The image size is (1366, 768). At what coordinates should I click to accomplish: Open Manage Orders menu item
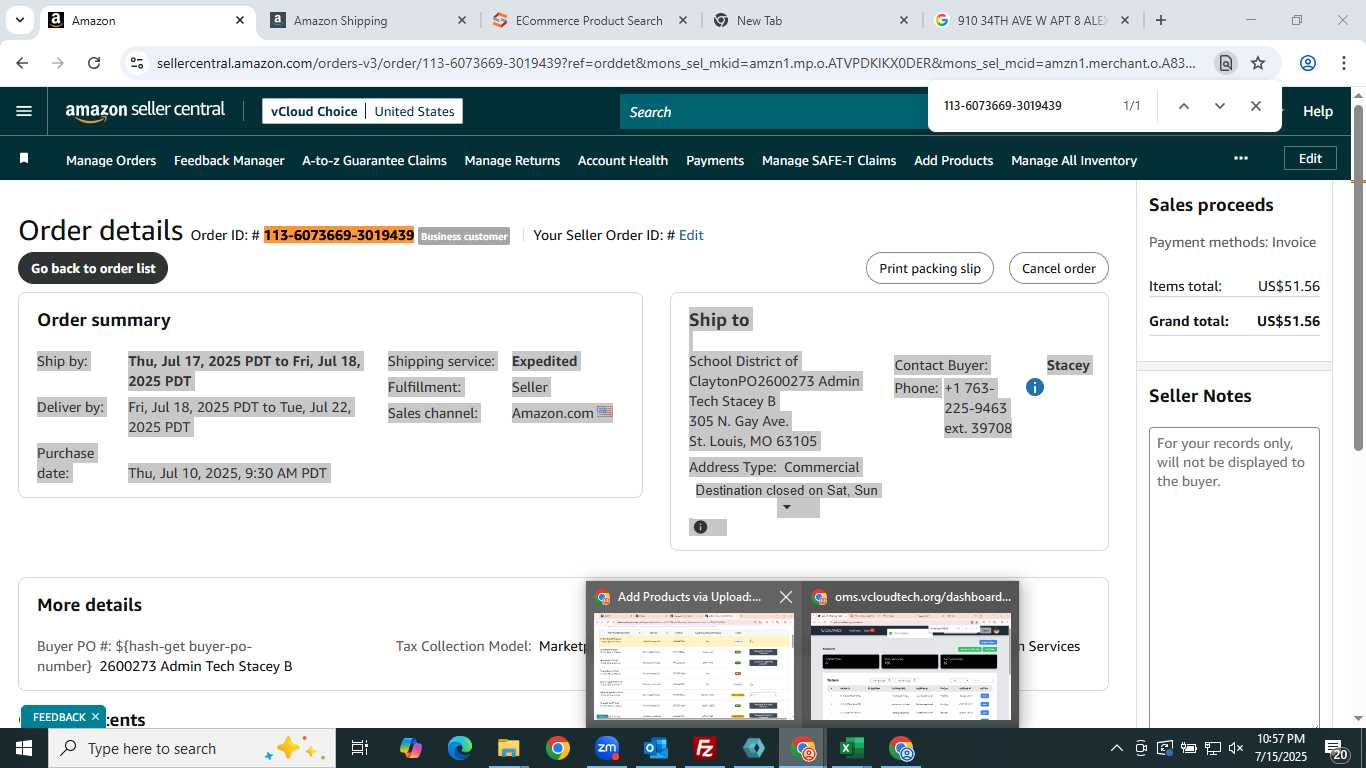tap(111, 160)
